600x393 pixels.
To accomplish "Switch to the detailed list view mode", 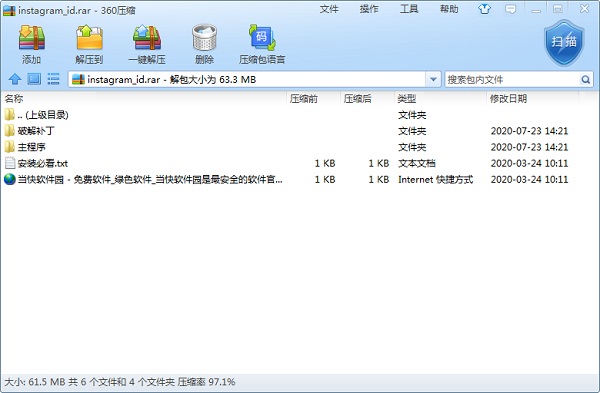I will pyautogui.click(x=53, y=79).
